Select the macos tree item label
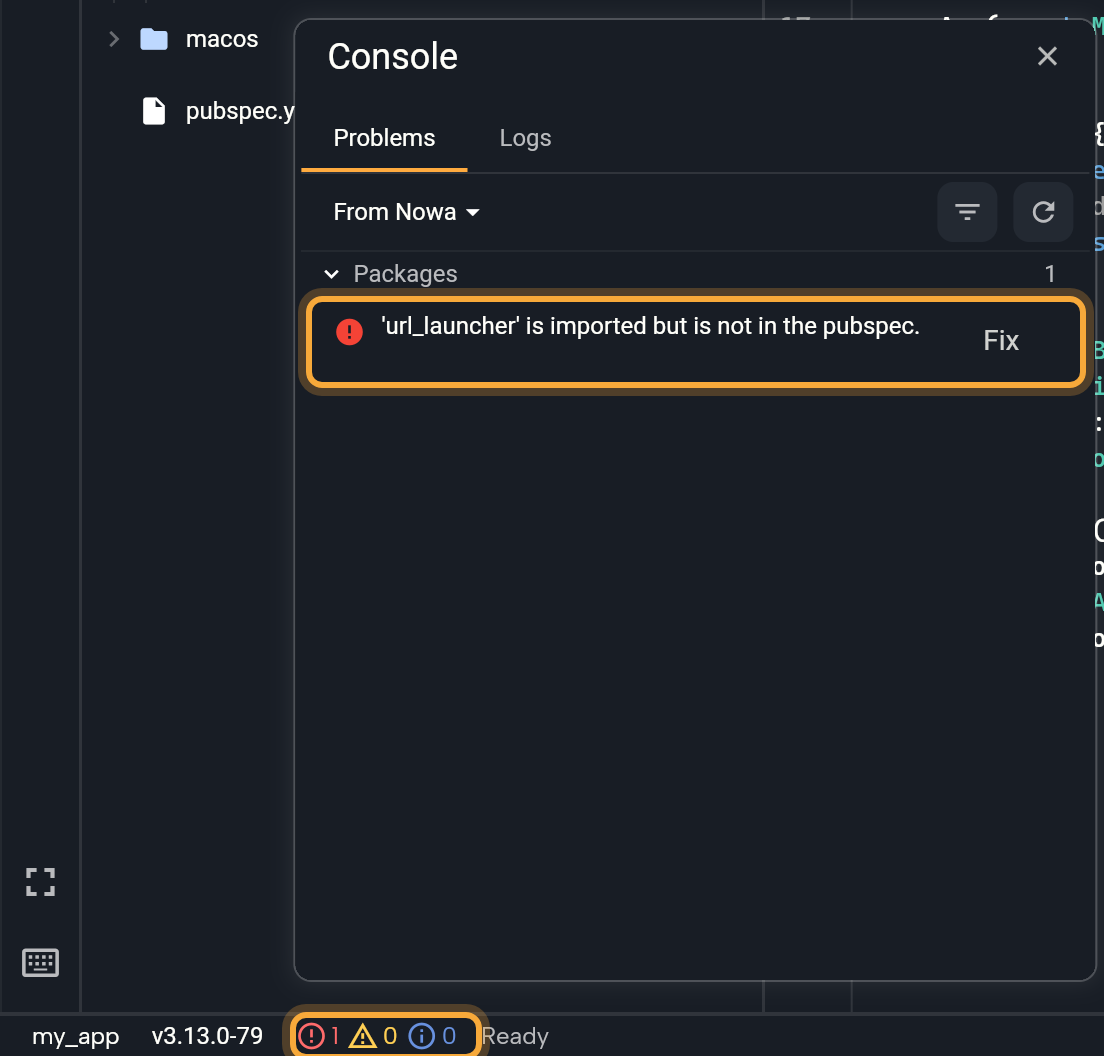This screenshot has width=1104, height=1056. [x=222, y=39]
